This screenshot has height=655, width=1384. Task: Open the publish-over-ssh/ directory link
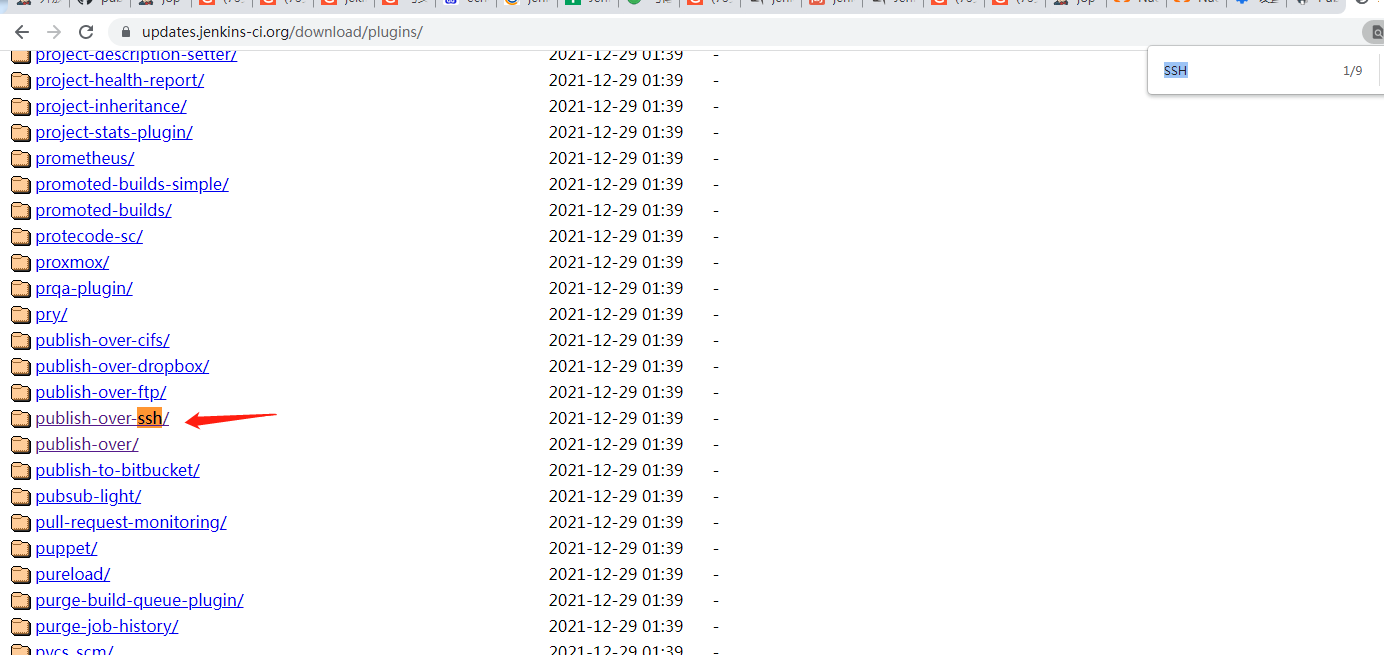click(102, 418)
